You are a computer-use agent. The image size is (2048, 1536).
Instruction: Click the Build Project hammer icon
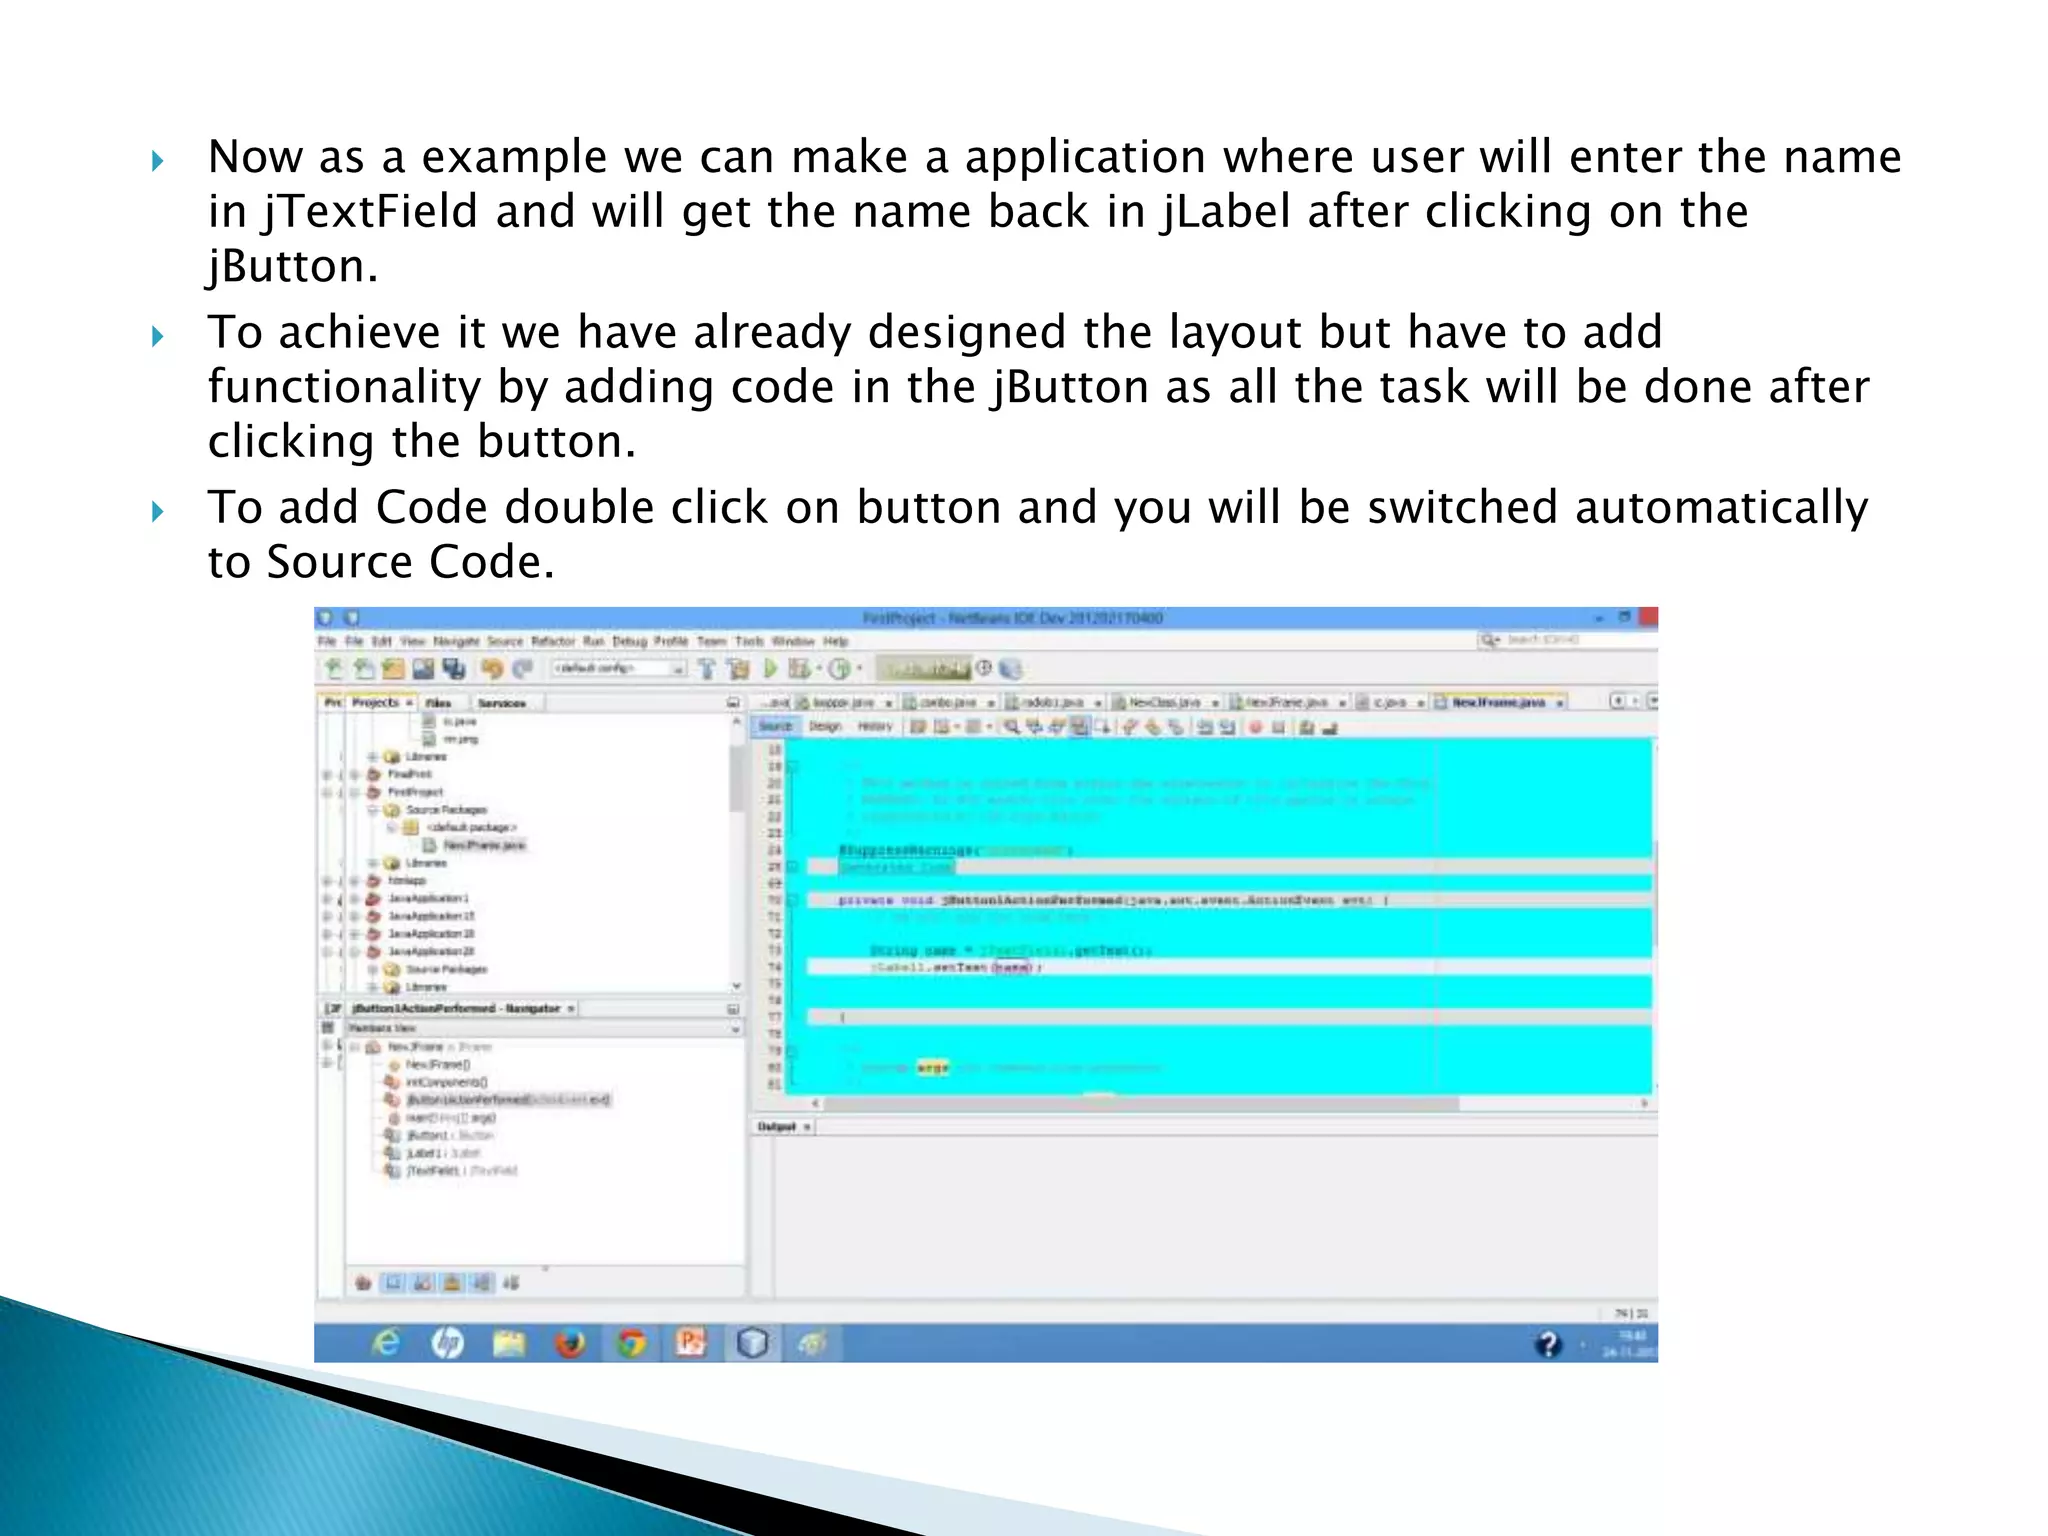tap(707, 668)
